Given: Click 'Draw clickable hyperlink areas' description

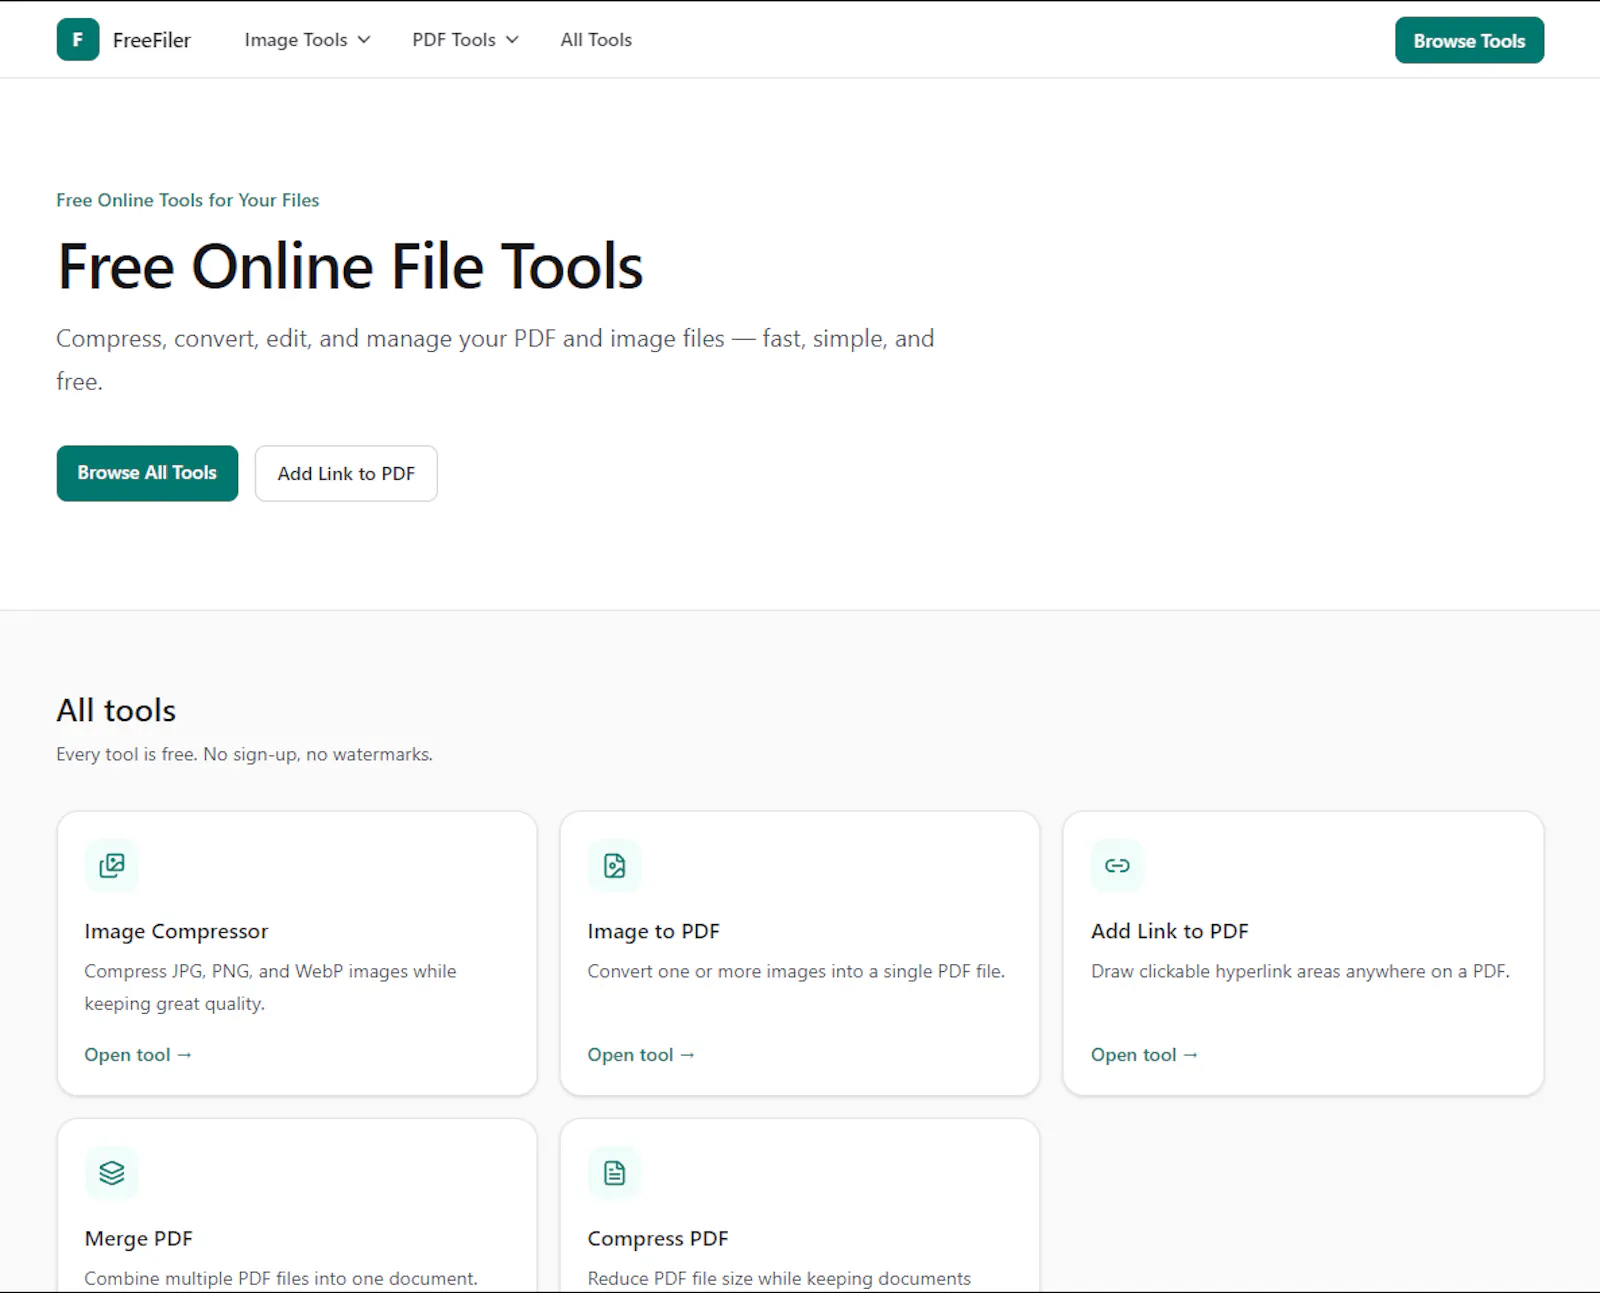Looking at the screenshot, I should coord(1300,971).
